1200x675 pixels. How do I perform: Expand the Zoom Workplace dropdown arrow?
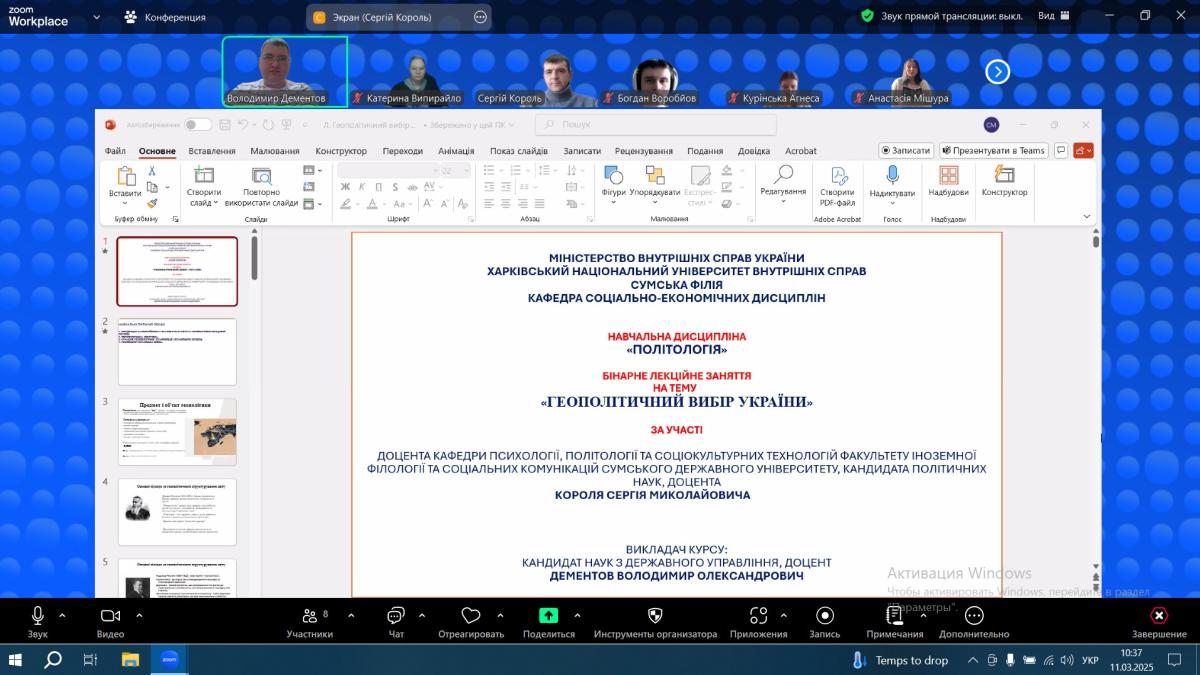pos(96,17)
